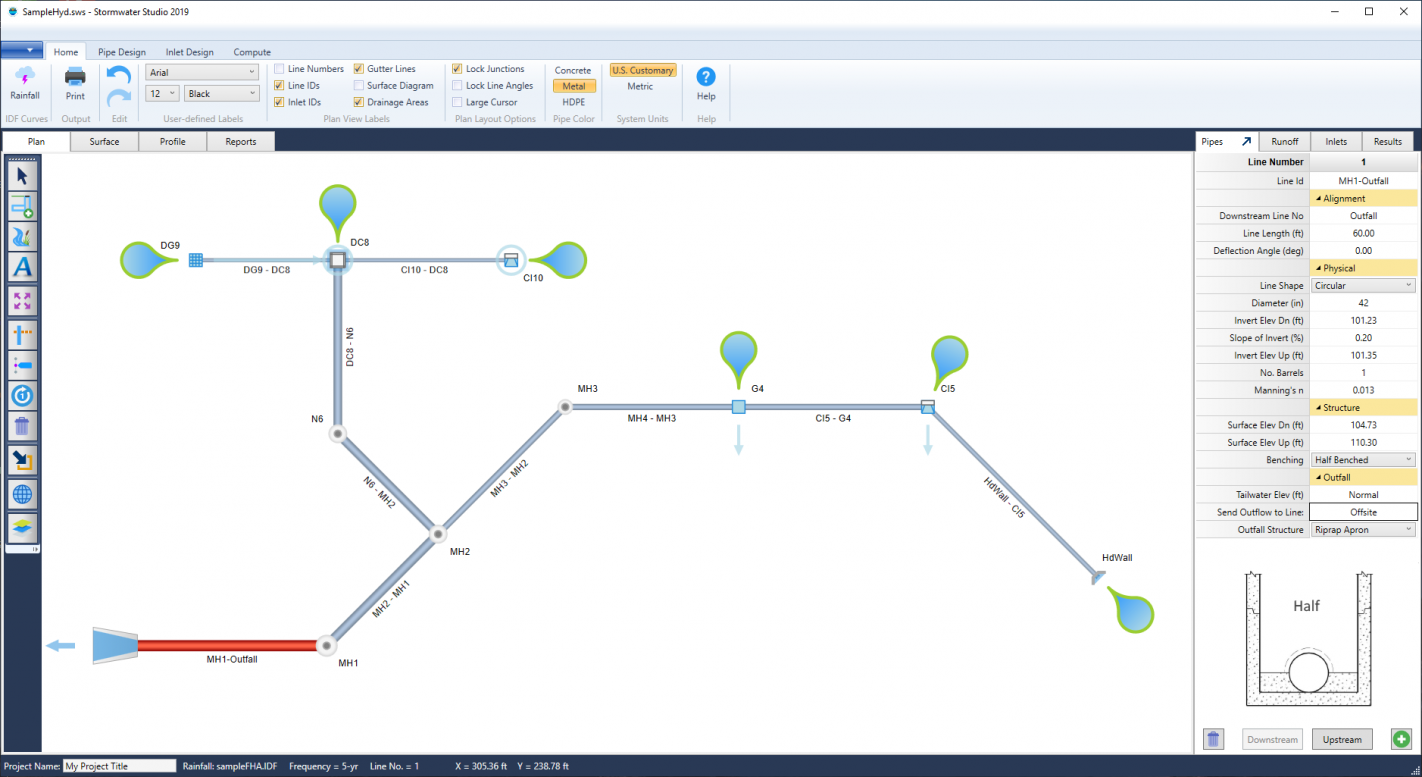Viewport: 1422px width, 777px height.
Task: Open the Compute ribbon tab
Action: (x=252, y=52)
